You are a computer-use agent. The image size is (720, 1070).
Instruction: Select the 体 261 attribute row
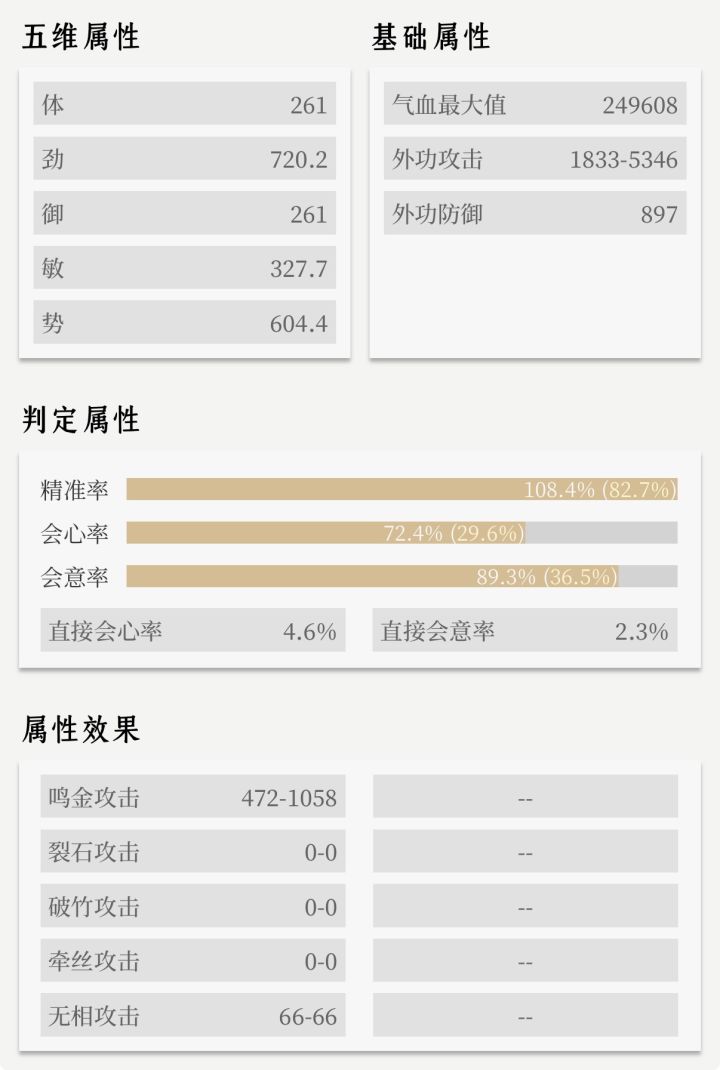click(184, 104)
